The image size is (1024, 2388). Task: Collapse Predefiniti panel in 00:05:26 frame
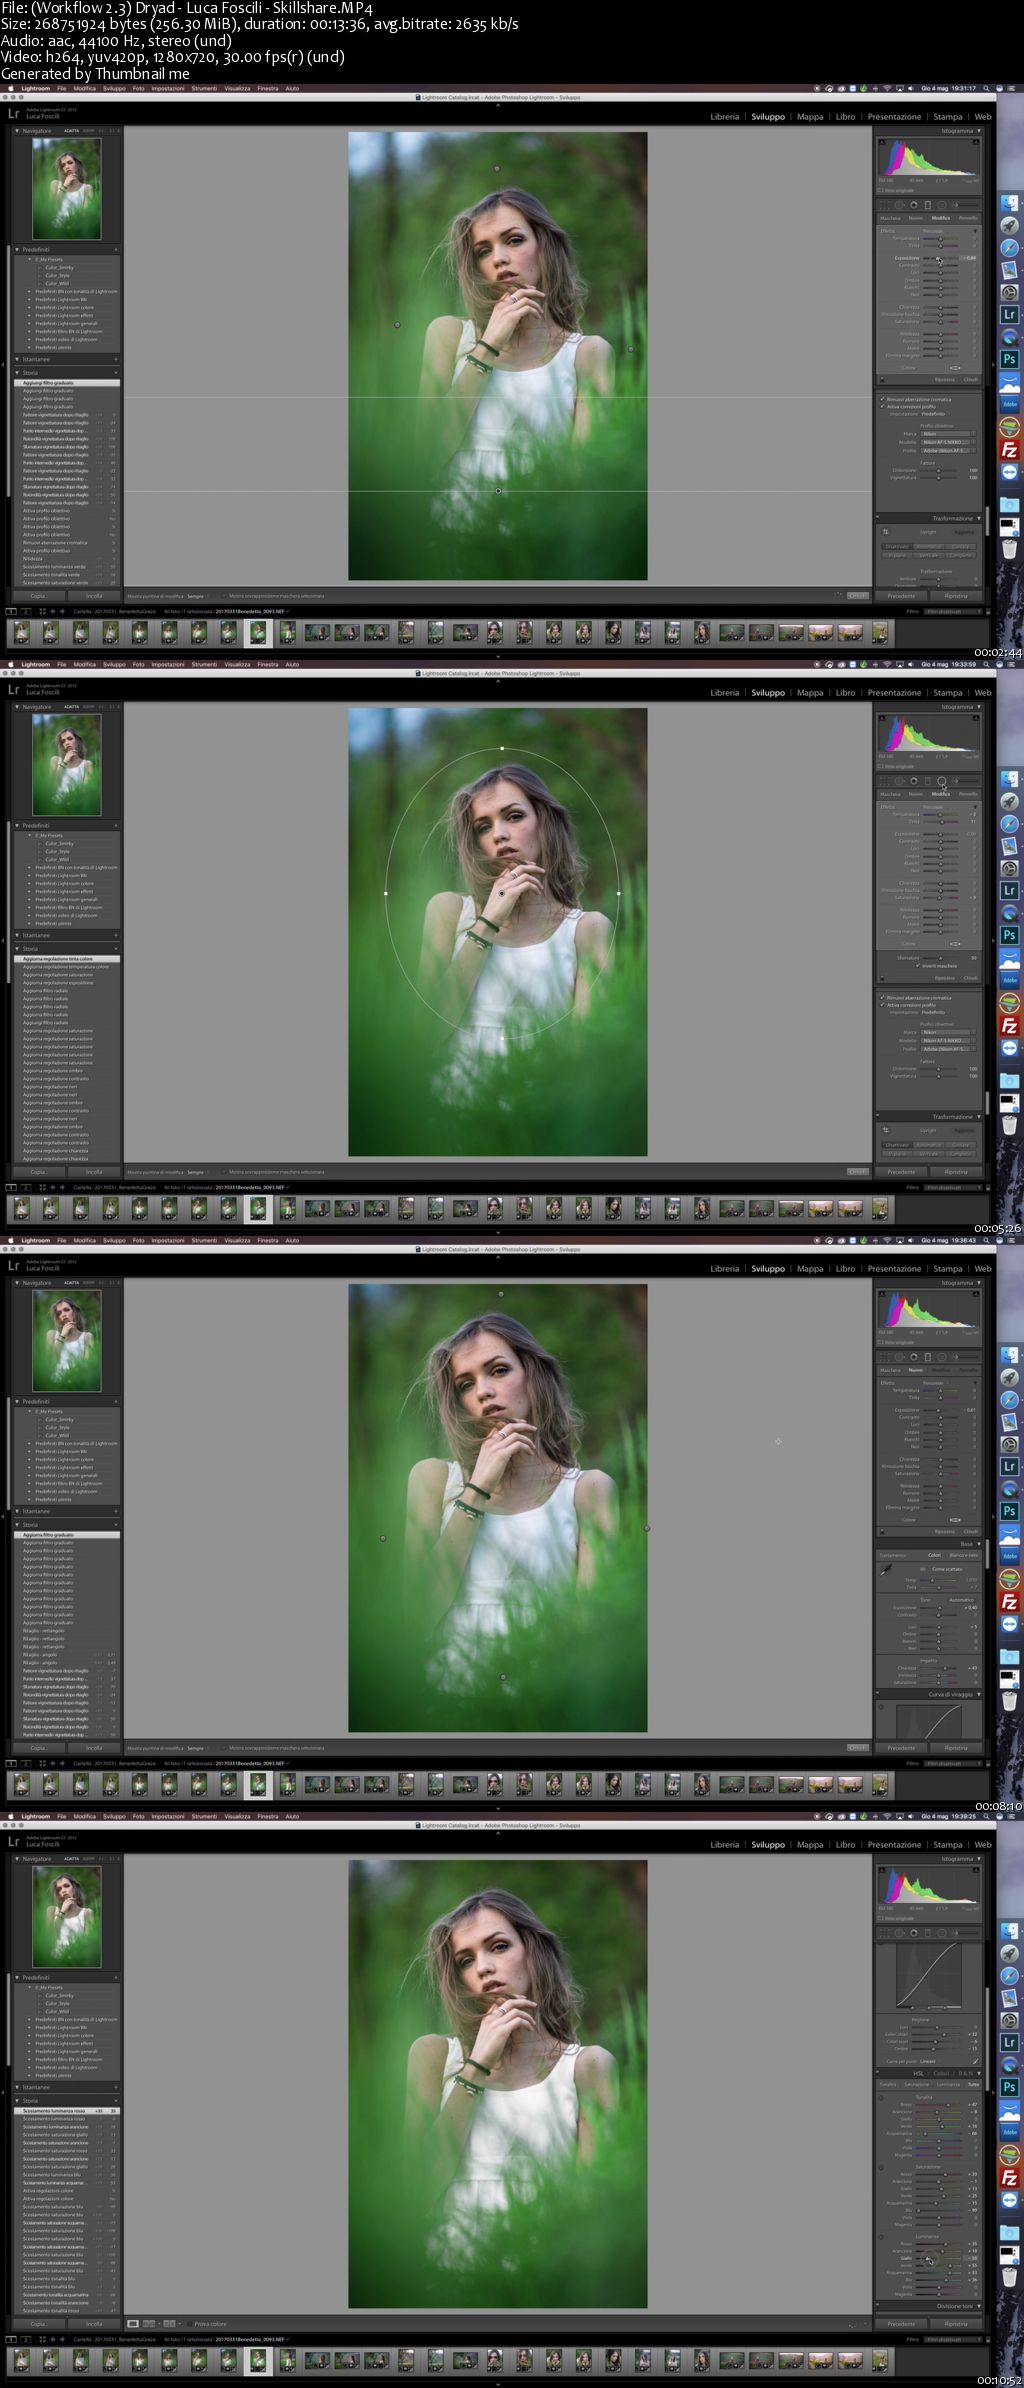(x=16, y=826)
